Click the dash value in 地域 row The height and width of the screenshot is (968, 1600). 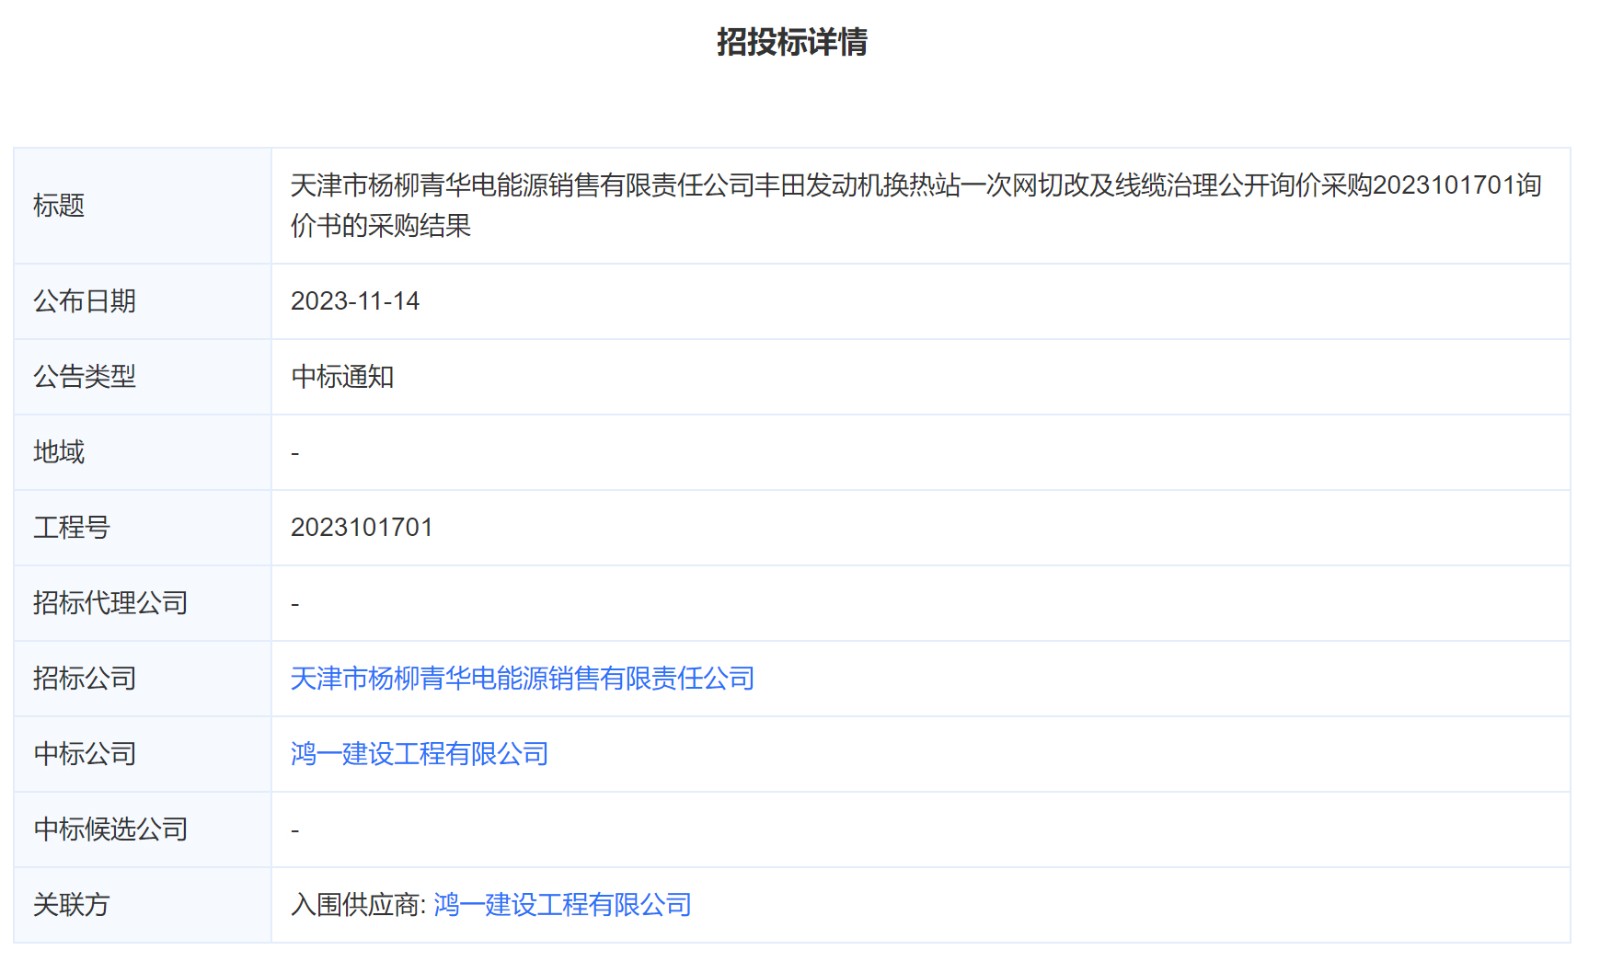295,453
